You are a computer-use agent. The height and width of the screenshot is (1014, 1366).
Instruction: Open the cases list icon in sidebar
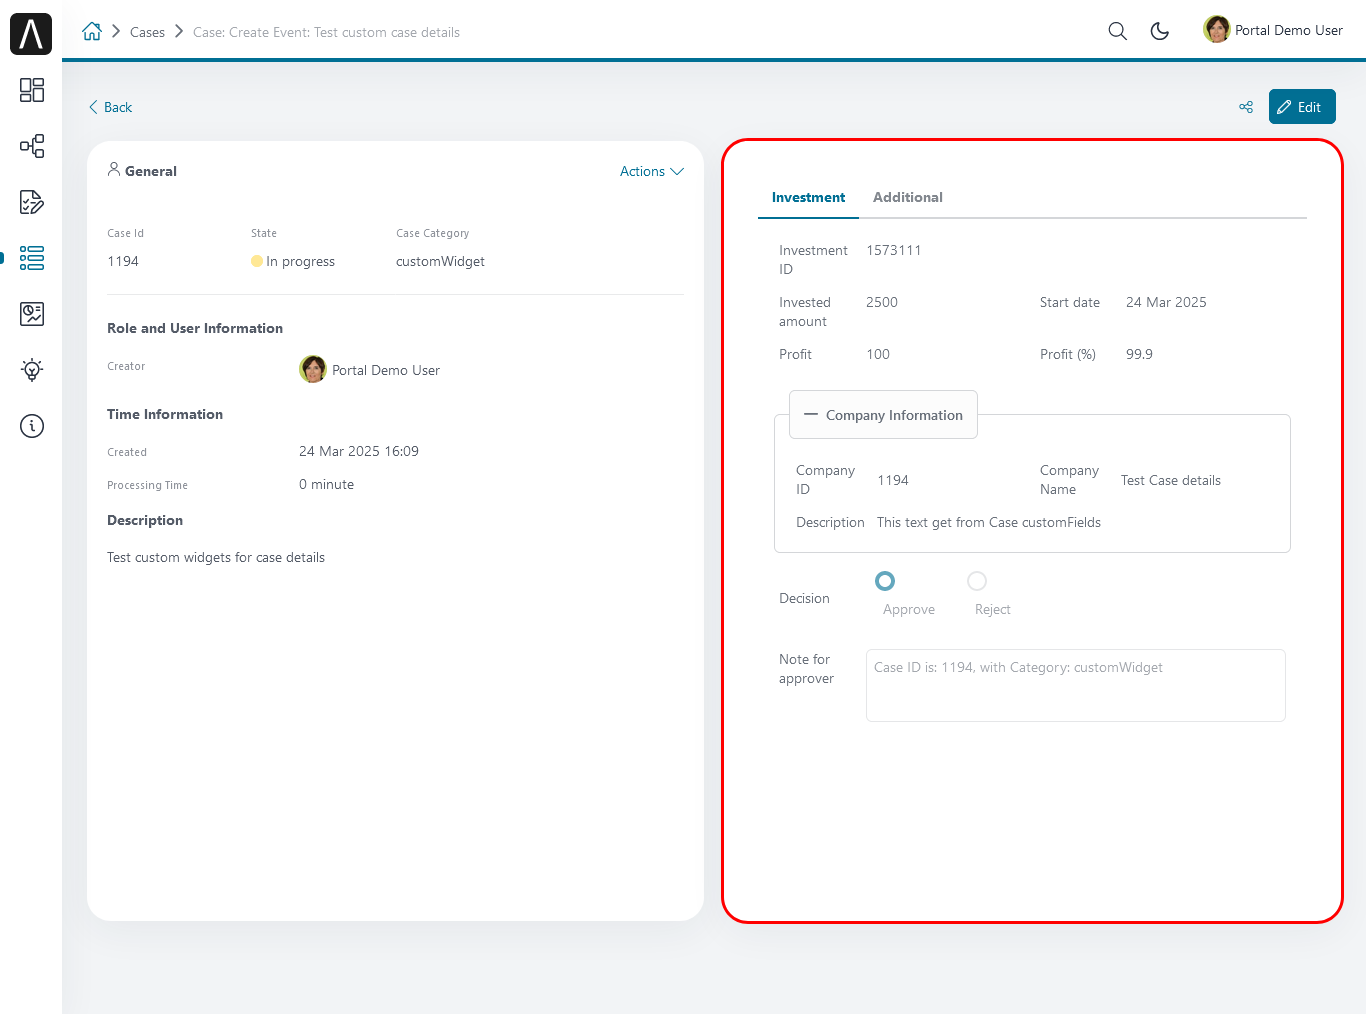pos(32,258)
